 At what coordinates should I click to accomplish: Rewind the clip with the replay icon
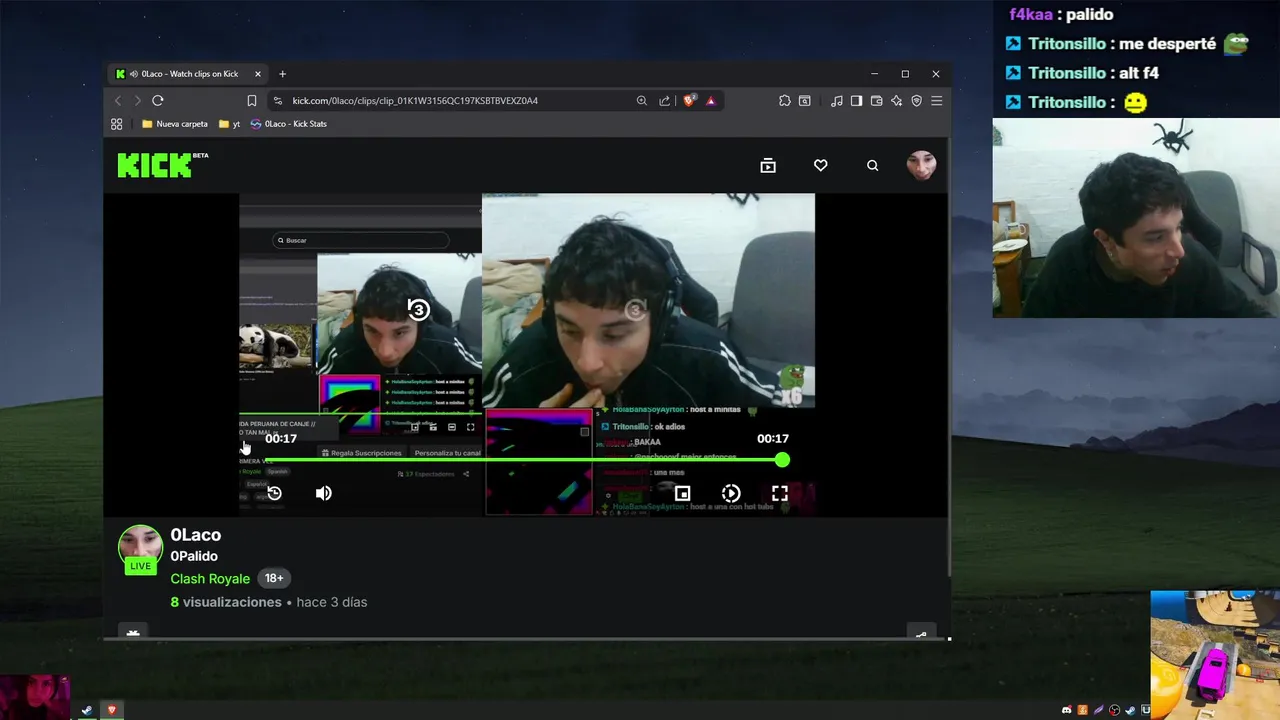[274, 493]
